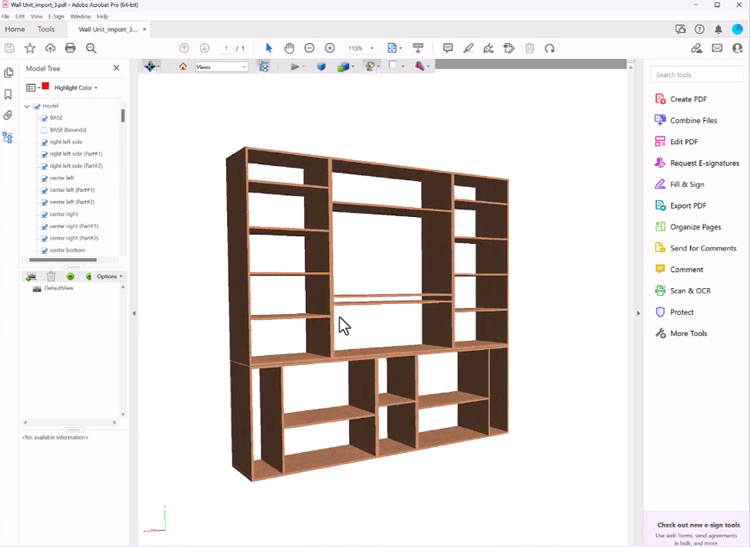Switch to the Tools tab
750x547 pixels.
(46, 29)
